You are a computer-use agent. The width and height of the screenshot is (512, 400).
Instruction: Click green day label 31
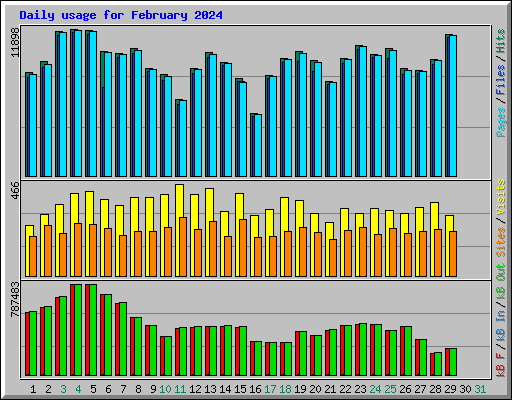tap(480, 389)
